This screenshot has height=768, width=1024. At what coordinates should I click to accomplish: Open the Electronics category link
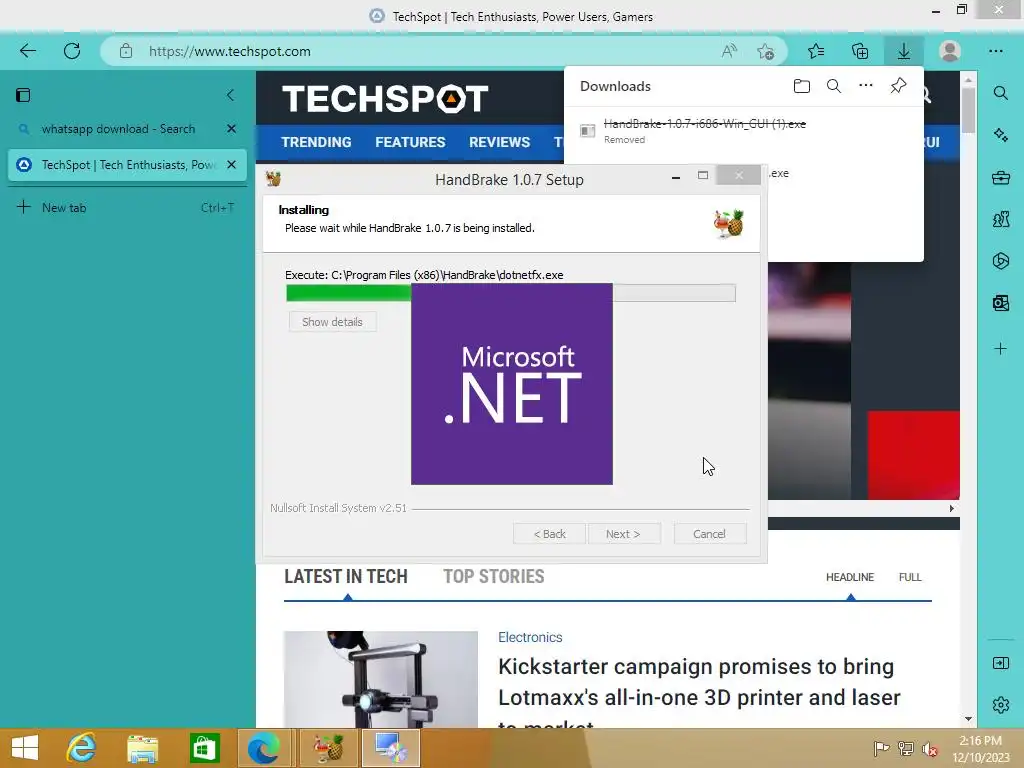pyautogui.click(x=530, y=637)
